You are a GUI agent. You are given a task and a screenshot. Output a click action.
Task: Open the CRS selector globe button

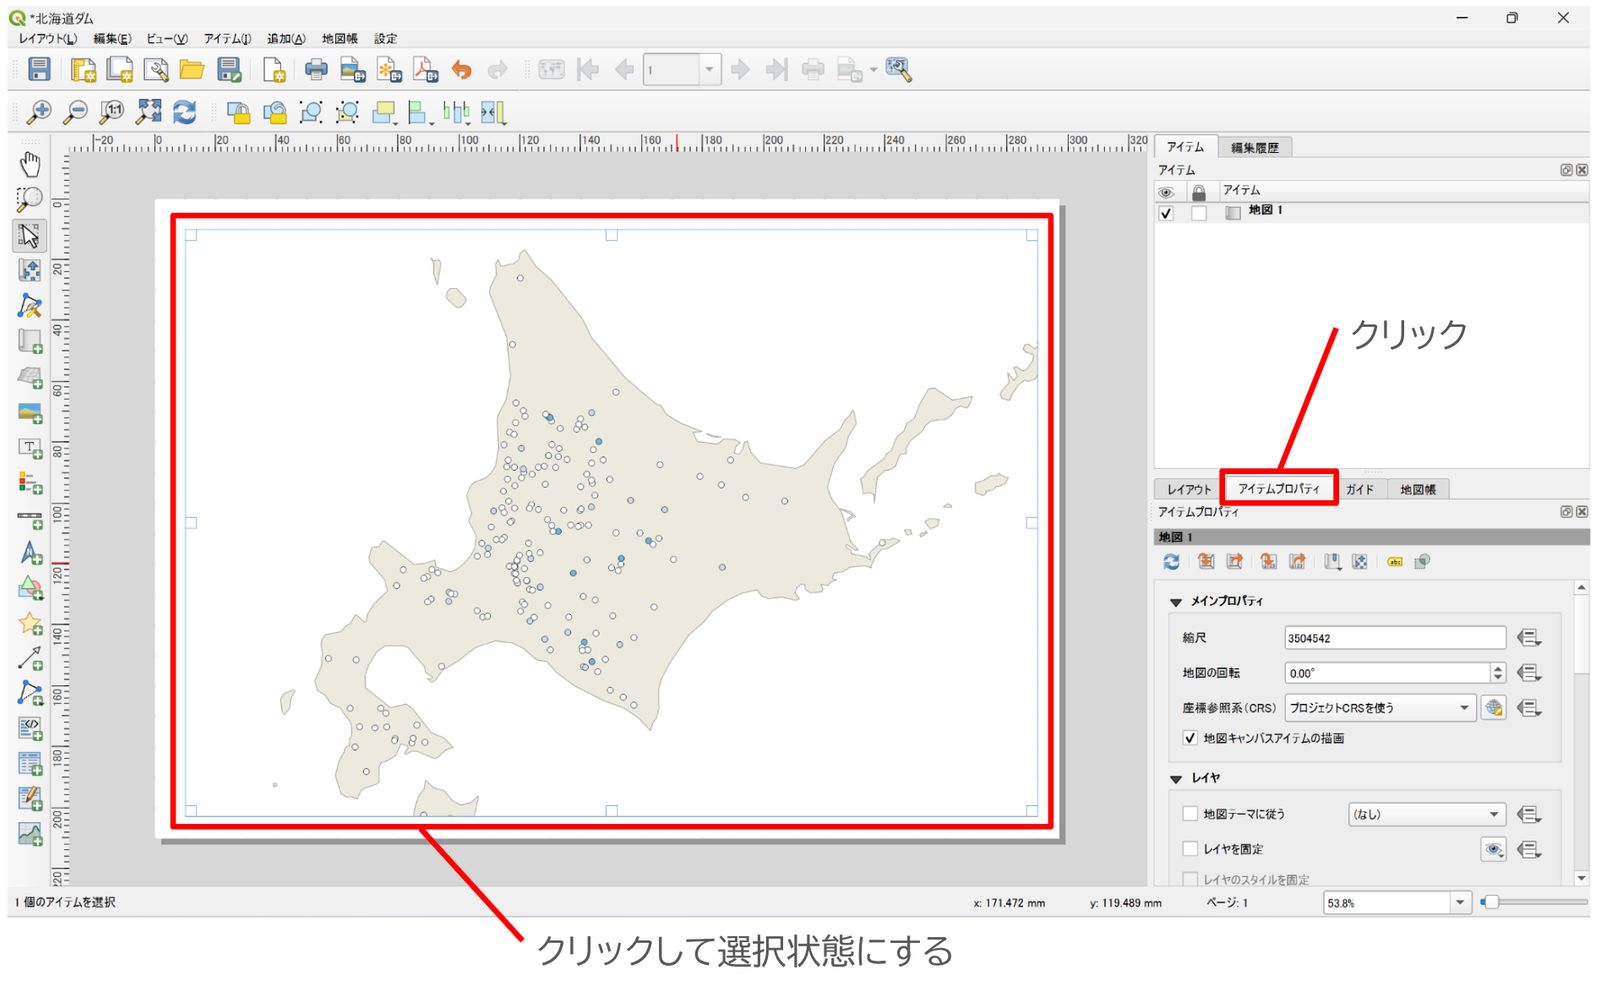click(1493, 708)
